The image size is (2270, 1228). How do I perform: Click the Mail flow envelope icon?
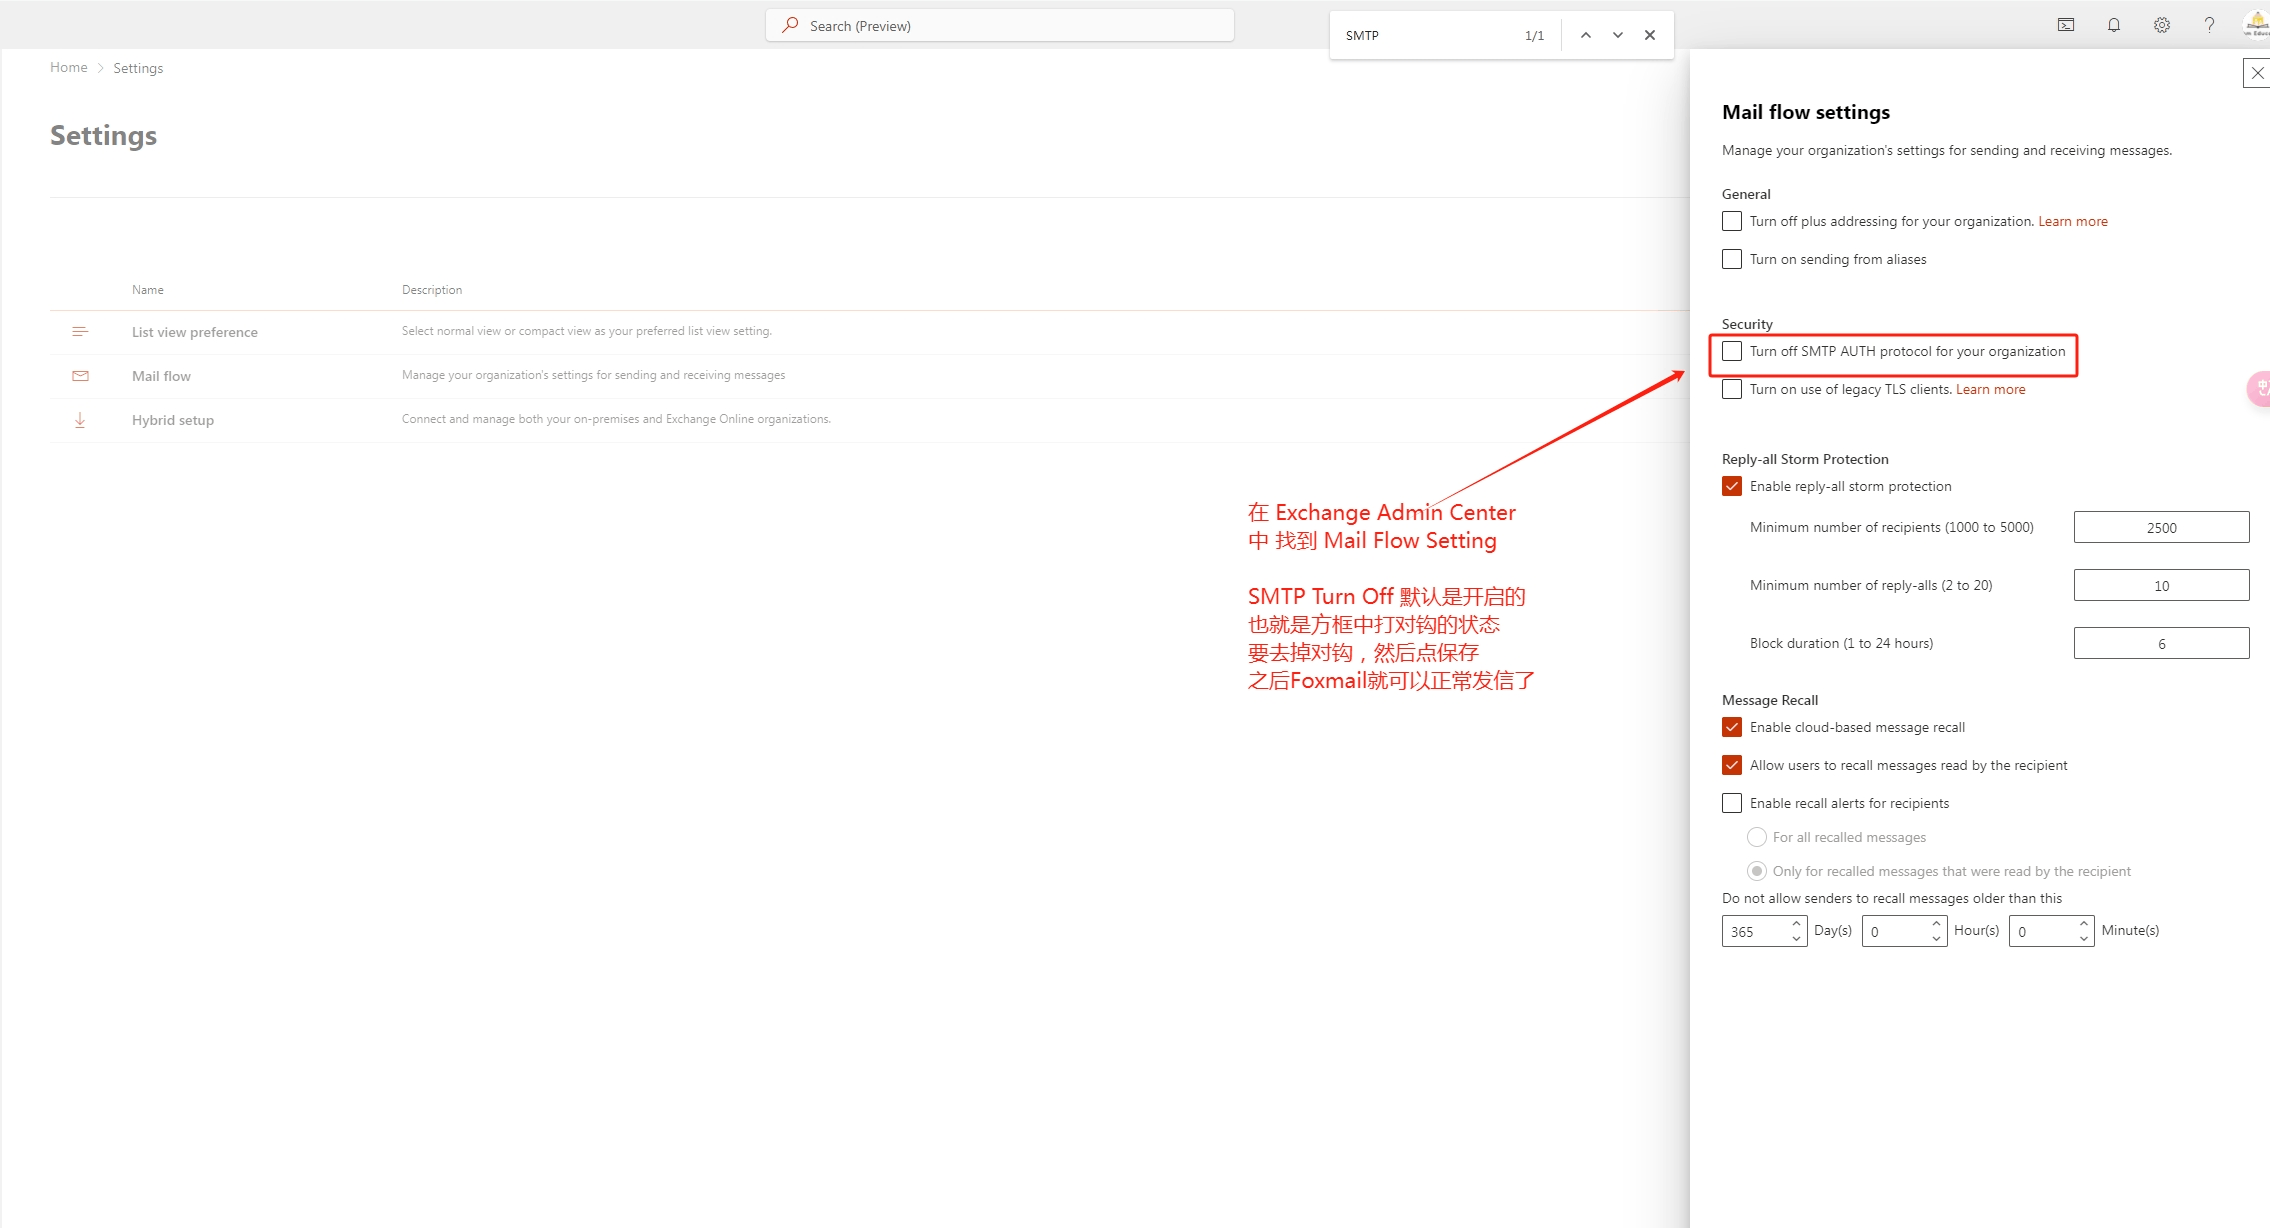click(x=80, y=375)
